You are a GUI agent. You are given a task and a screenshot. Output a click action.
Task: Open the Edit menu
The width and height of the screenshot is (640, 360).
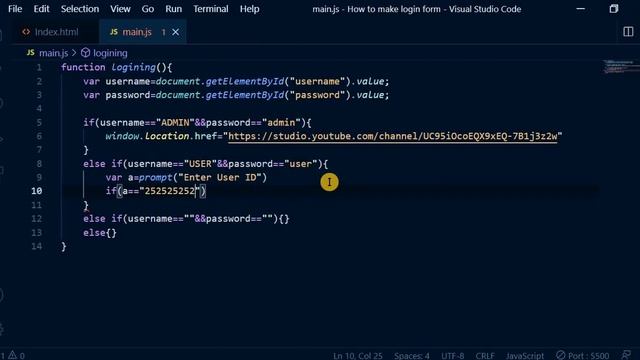point(41,9)
